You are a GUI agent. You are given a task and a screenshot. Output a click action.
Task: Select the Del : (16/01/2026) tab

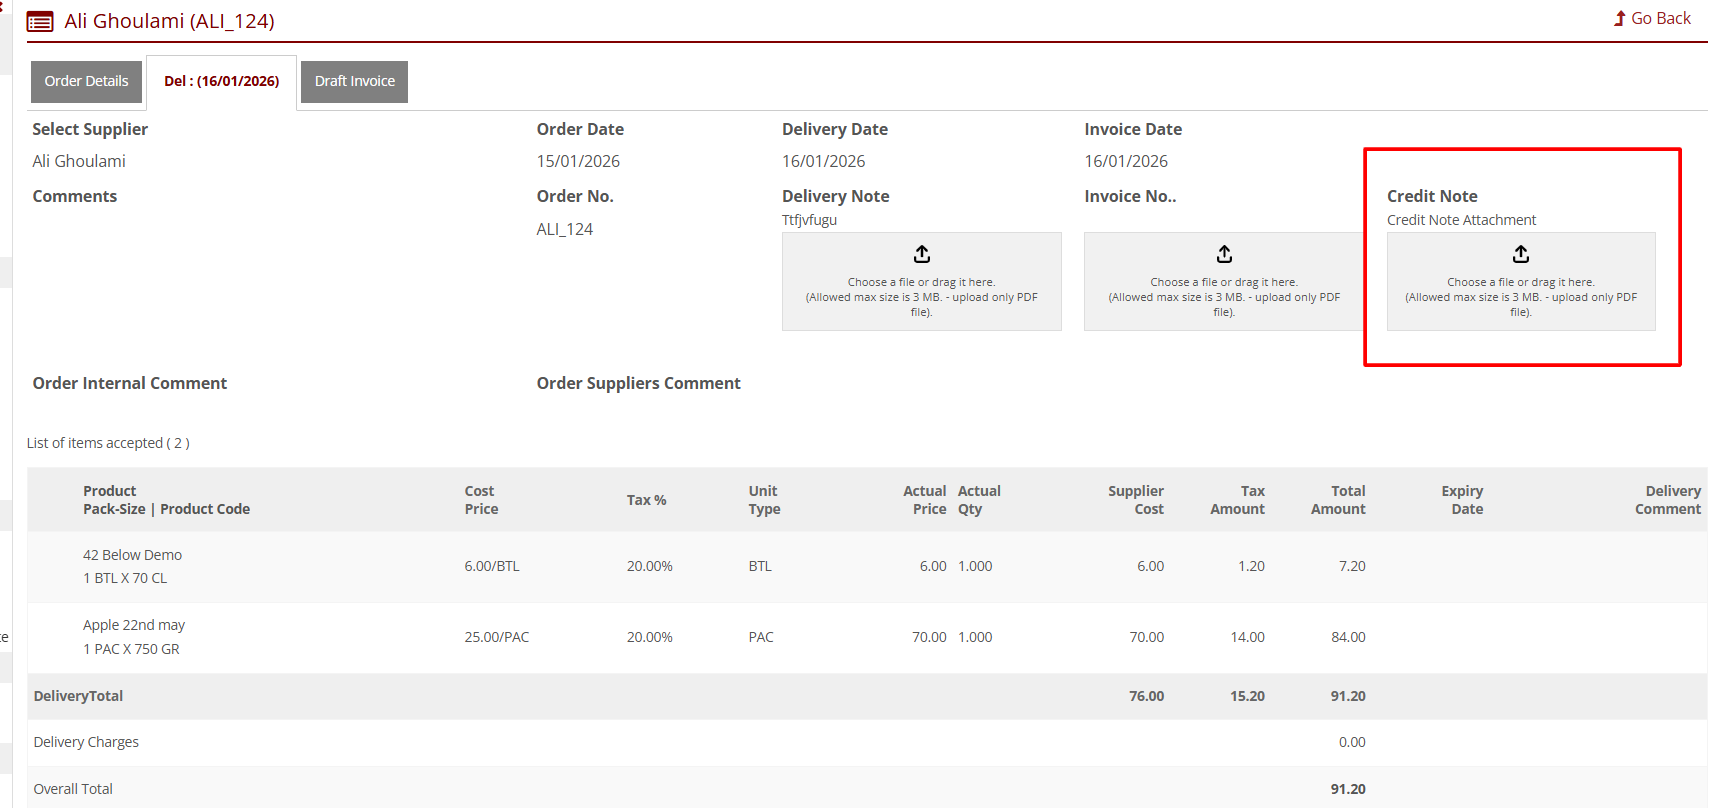221,81
